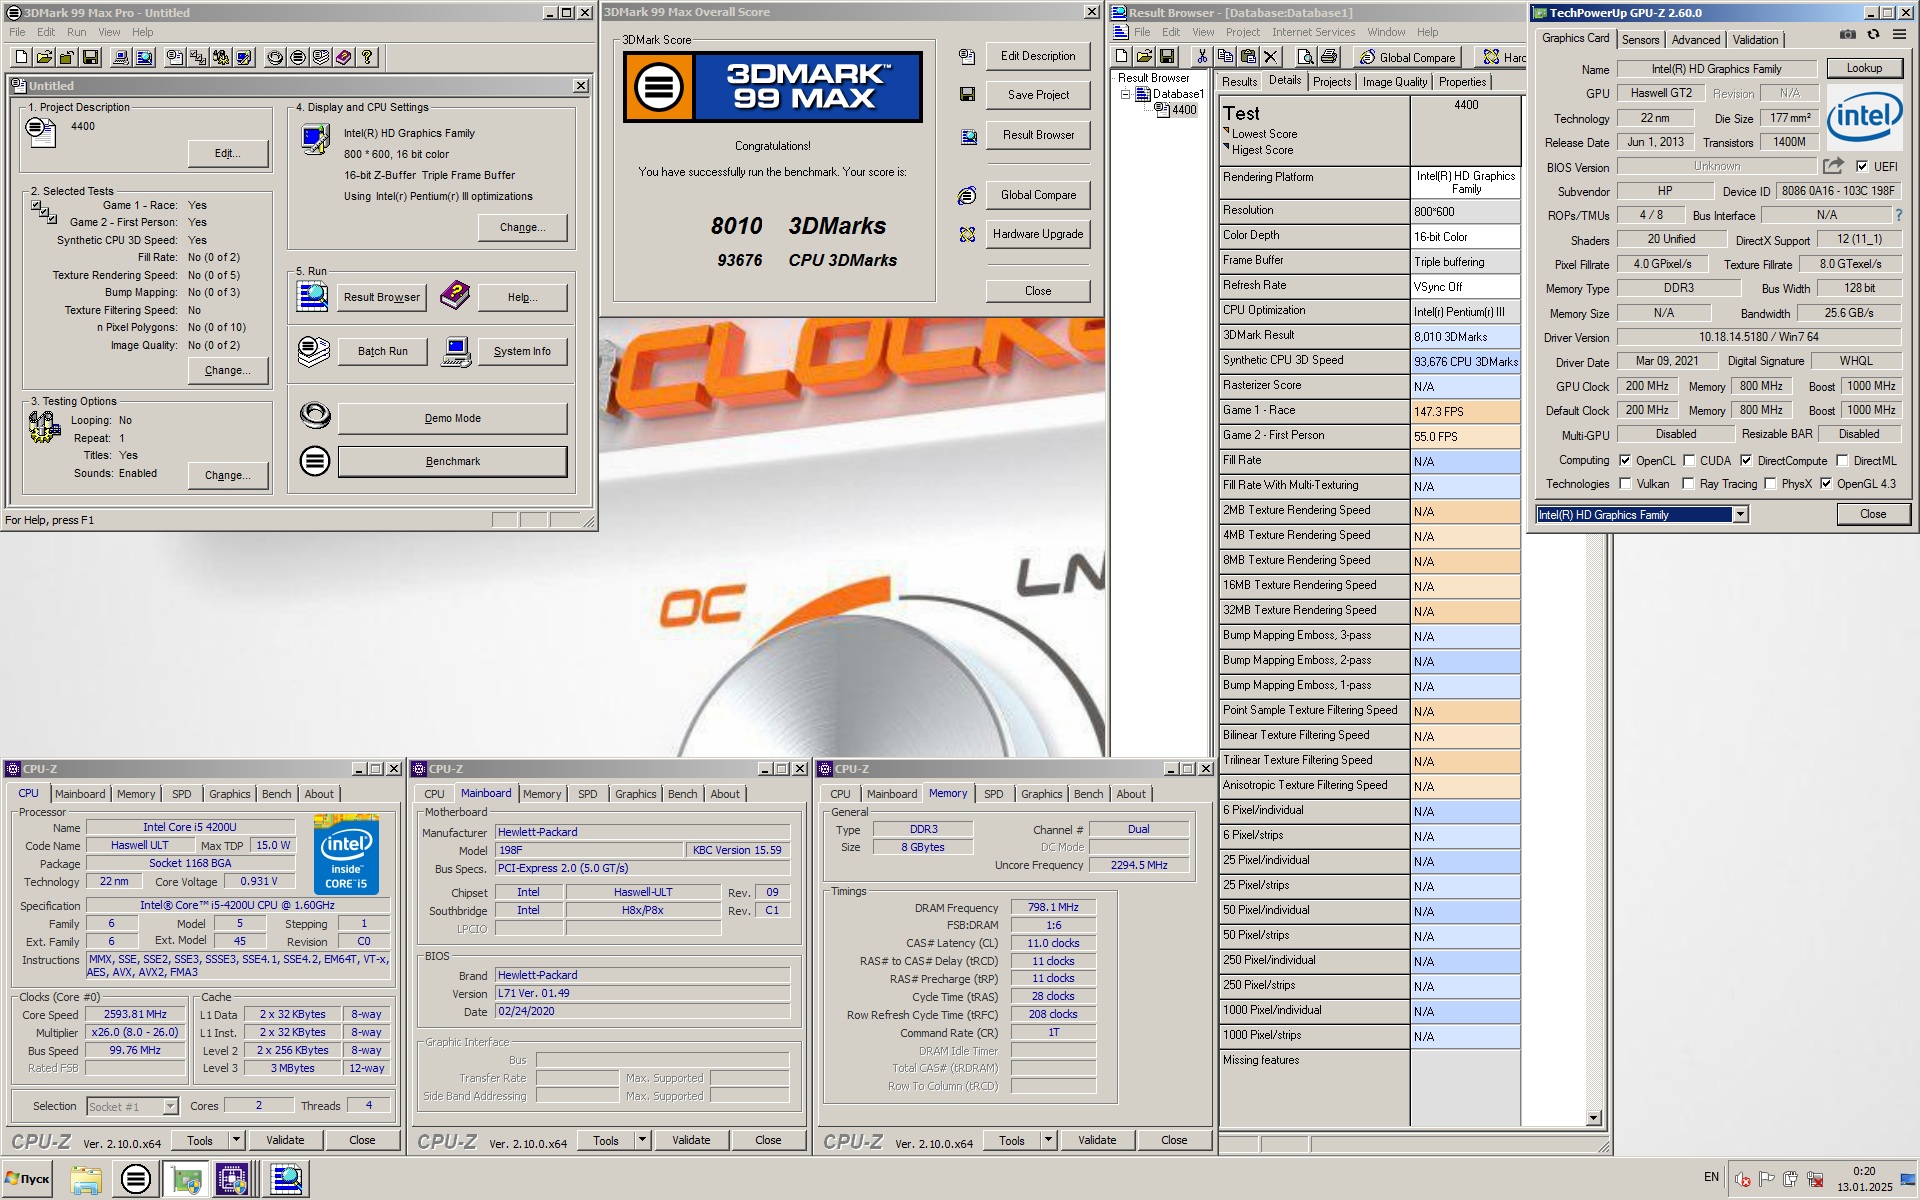Screen dimensions: 1920x1200
Task: Open GPU-Z hamburger menu icon
Action: pos(1899,35)
